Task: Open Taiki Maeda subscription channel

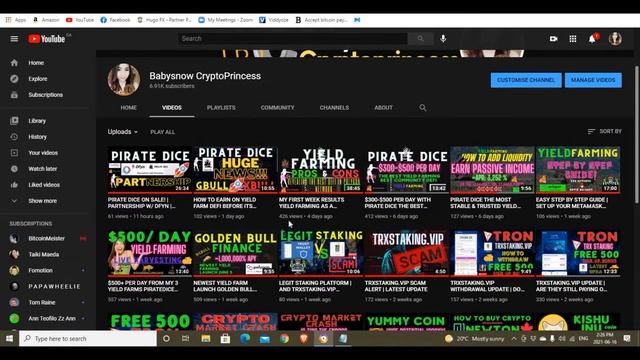Action: click(45, 254)
